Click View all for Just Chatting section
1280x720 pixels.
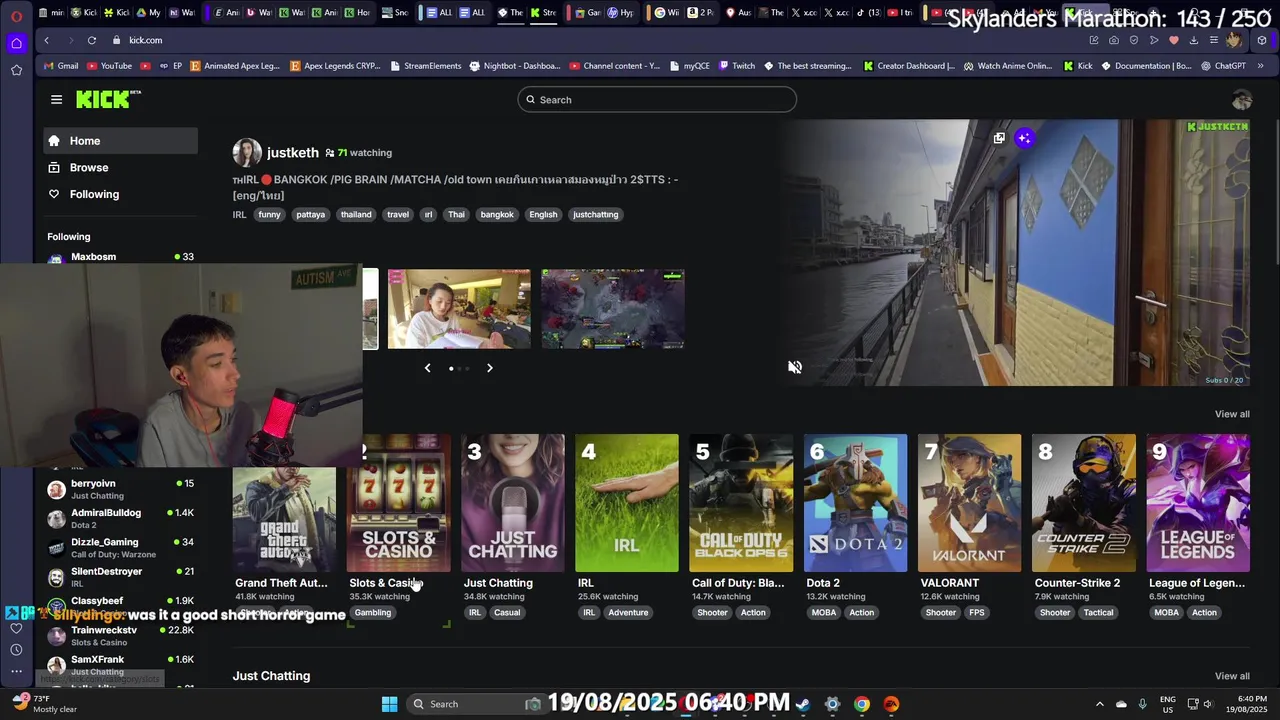click(x=1232, y=676)
